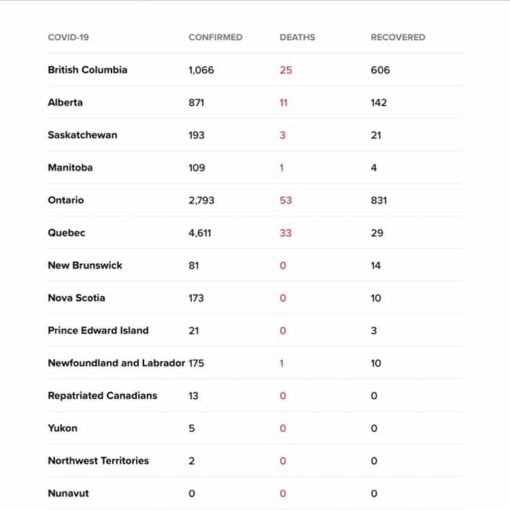Select the Manitoba row label
The height and width of the screenshot is (510, 510).
70,167
